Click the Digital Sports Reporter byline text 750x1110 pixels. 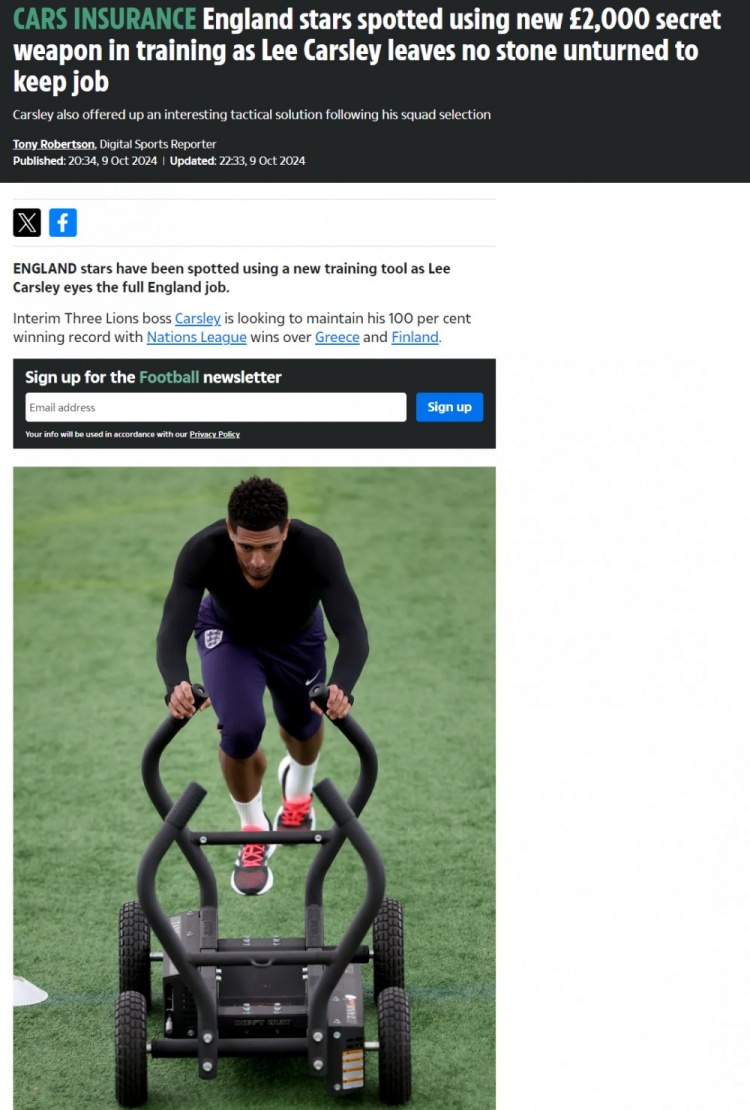[158, 144]
